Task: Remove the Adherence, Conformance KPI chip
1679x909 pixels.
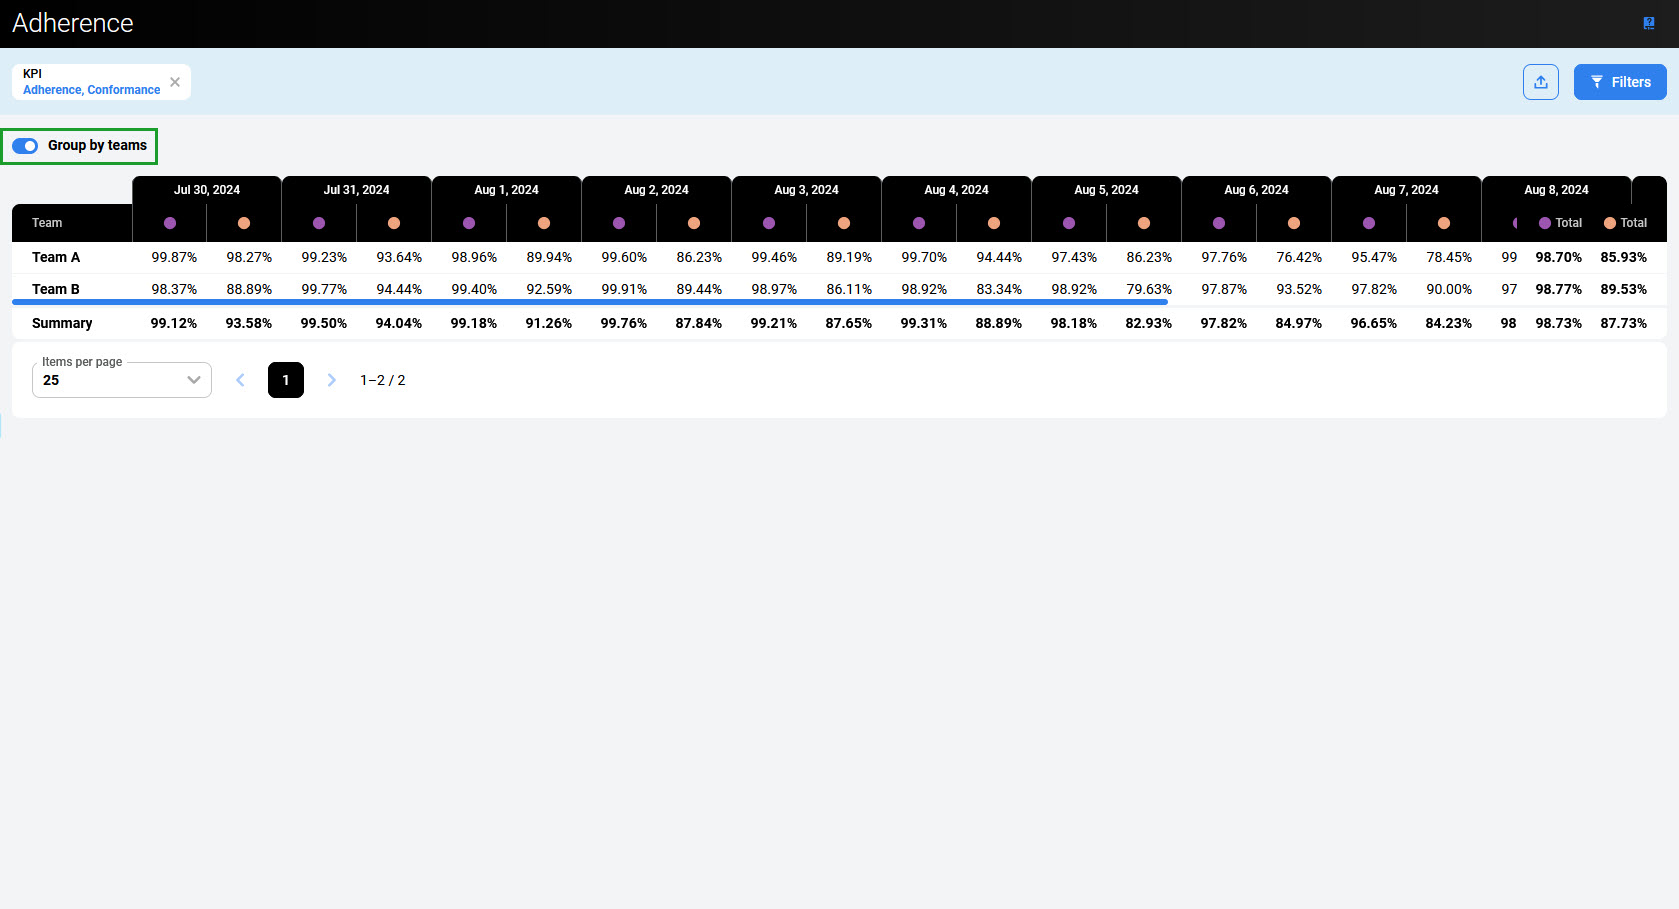Action: pos(175,82)
